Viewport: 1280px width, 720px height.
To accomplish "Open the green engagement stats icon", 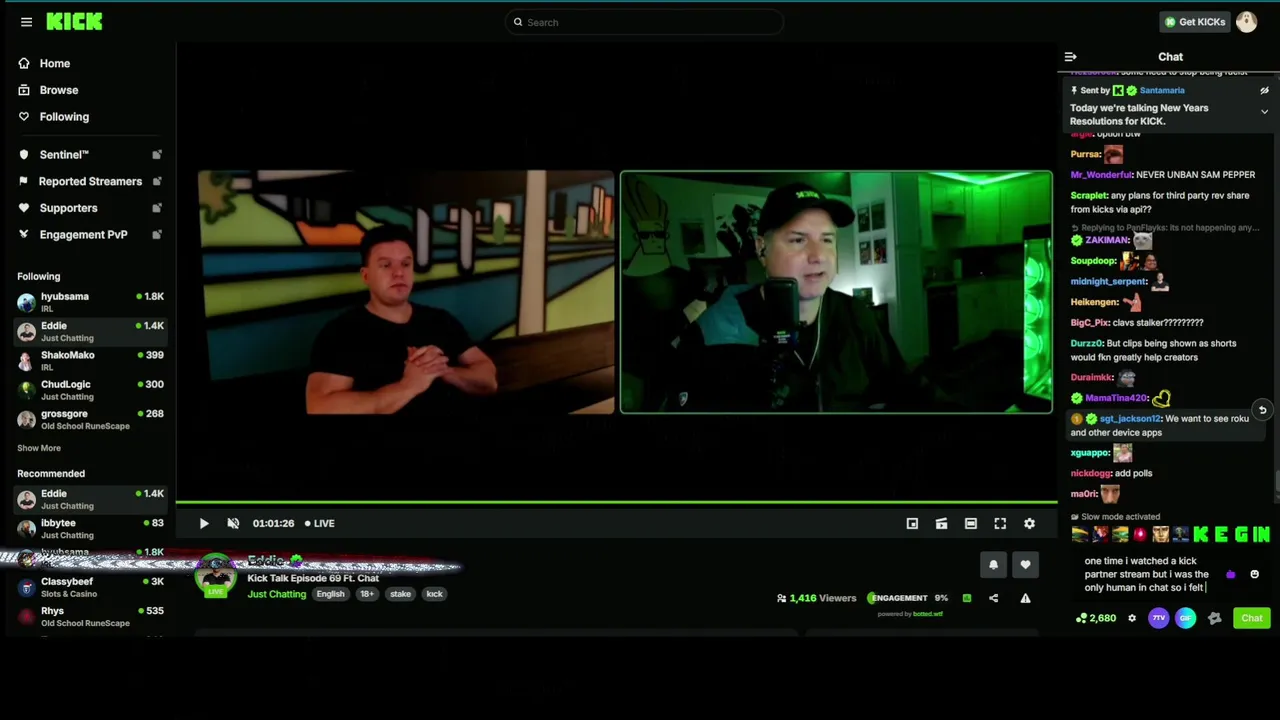I will pyautogui.click(x=966, y=598).
